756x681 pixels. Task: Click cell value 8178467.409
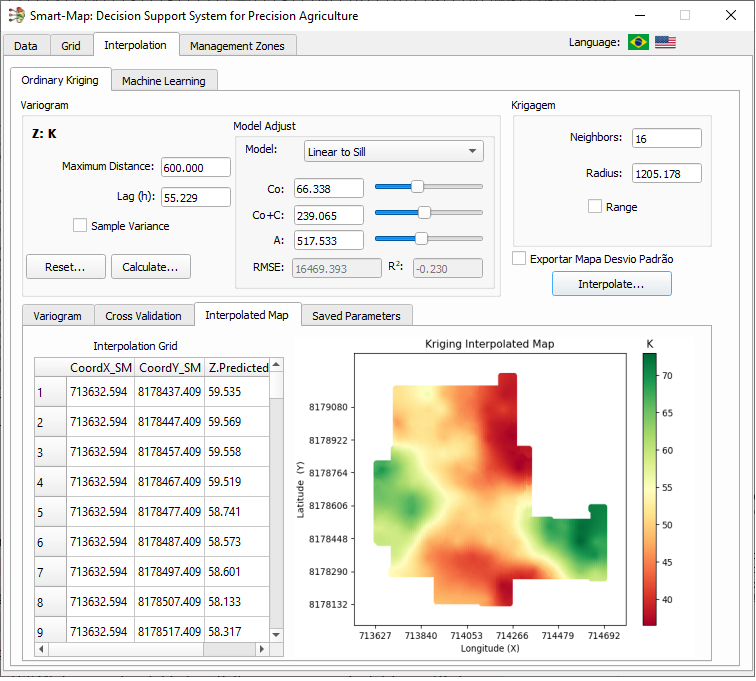(169, 481)
